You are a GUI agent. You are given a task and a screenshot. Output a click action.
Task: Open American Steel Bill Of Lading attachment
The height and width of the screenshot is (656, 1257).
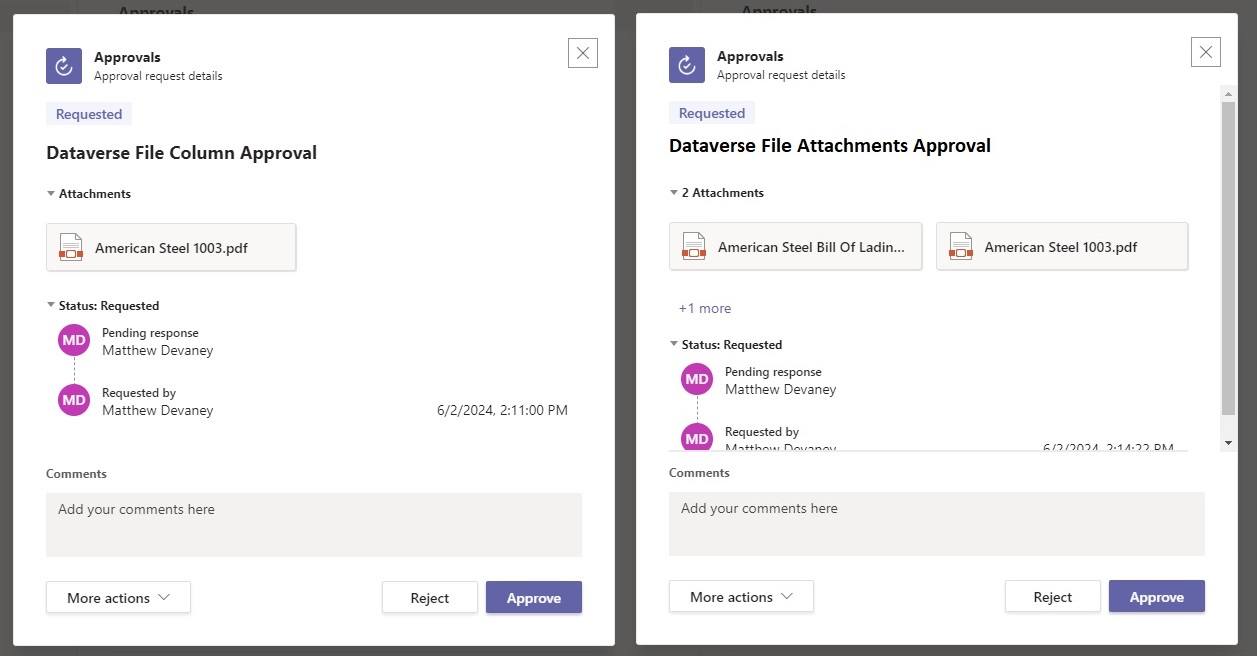(x=795, y=246)
